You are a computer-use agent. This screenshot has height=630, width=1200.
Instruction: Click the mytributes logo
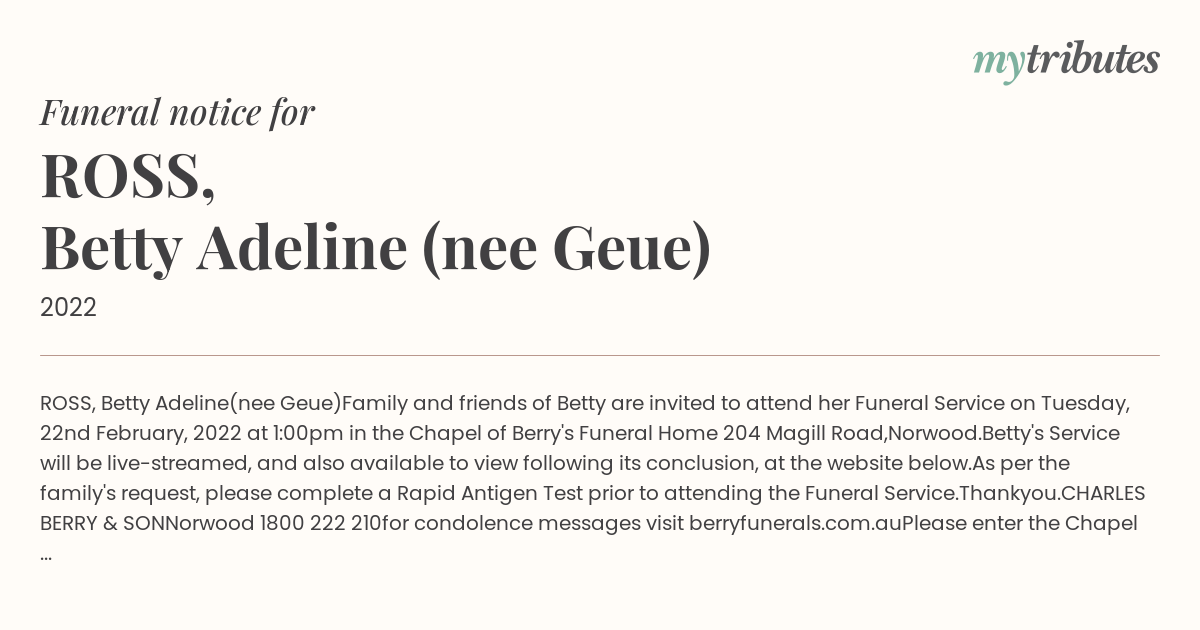pyautogui.click(x=1066, y=61)
